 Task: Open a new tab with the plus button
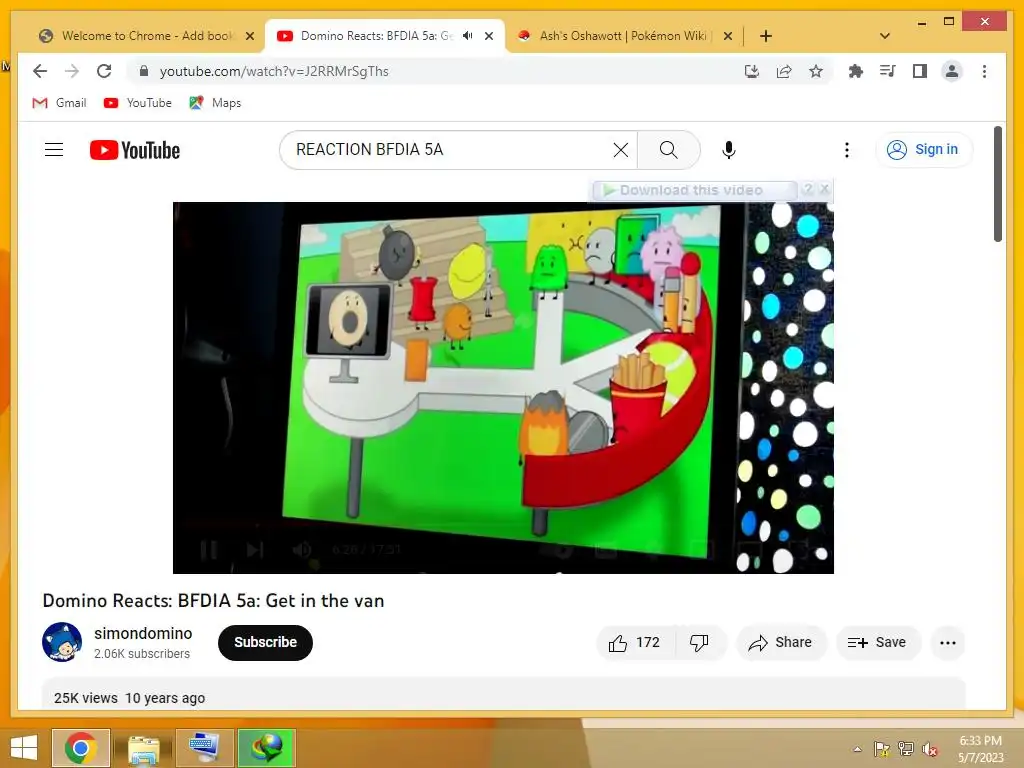pos(766,36)
